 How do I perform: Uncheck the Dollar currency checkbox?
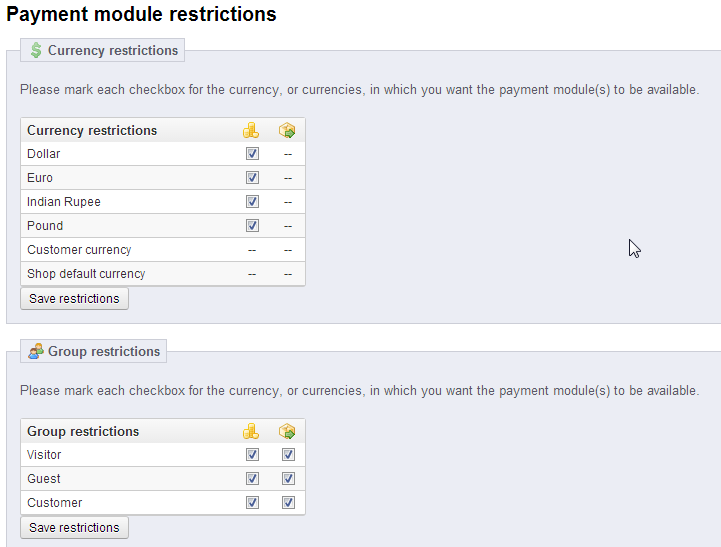[252, 154]
